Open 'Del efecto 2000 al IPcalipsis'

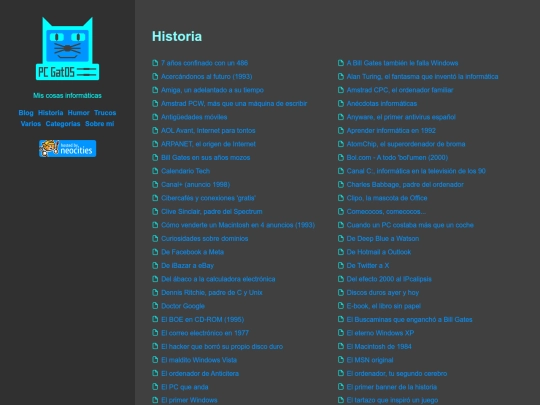389,279
